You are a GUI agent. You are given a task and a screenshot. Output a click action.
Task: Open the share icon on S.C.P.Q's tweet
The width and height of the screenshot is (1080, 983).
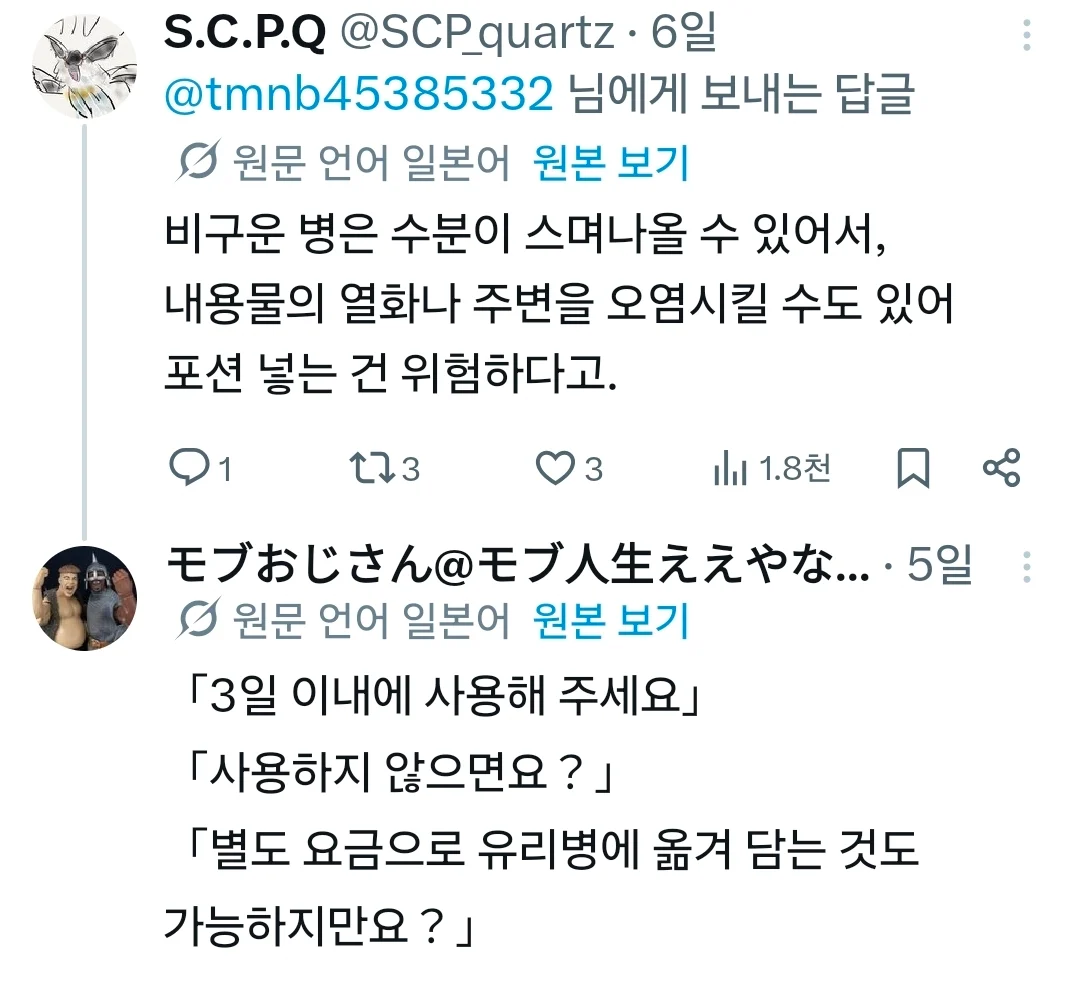pyautogui.click(x=1003, y=468)
